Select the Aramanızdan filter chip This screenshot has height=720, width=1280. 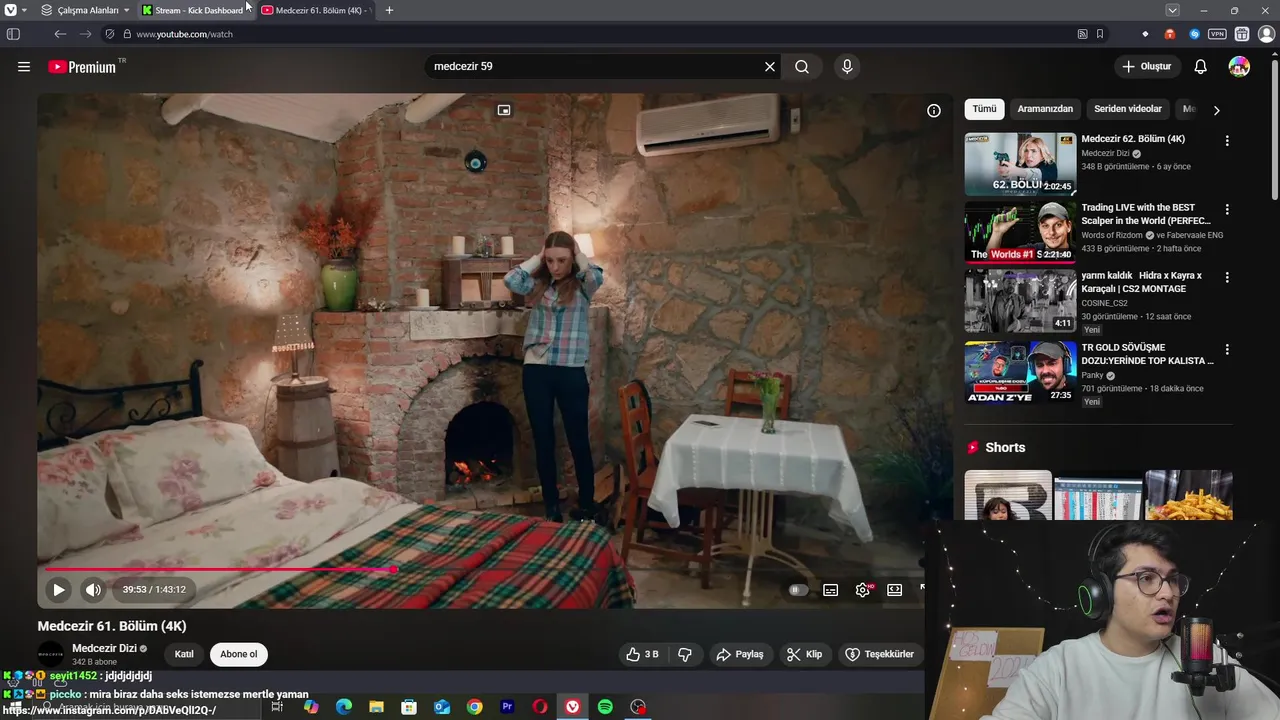pyautogui.click(x=1045, y=109)
